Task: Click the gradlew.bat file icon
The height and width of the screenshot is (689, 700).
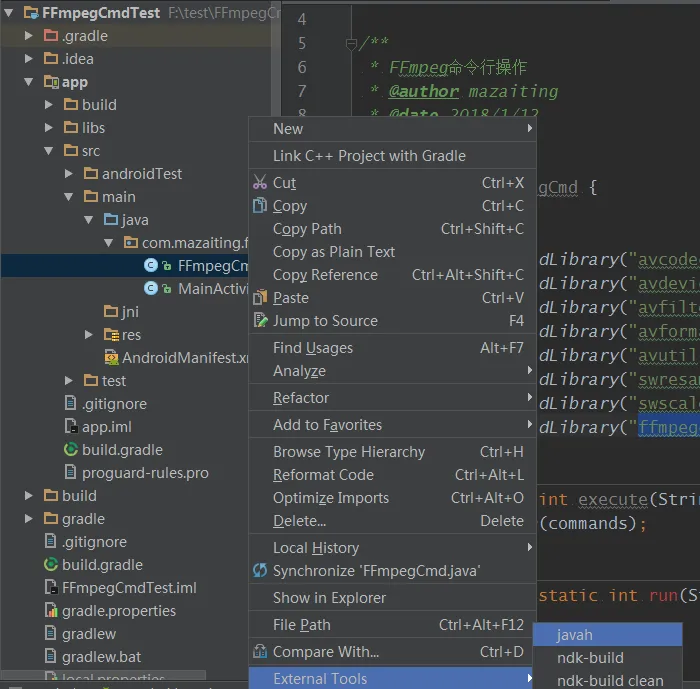Action: tap(51, 656)
